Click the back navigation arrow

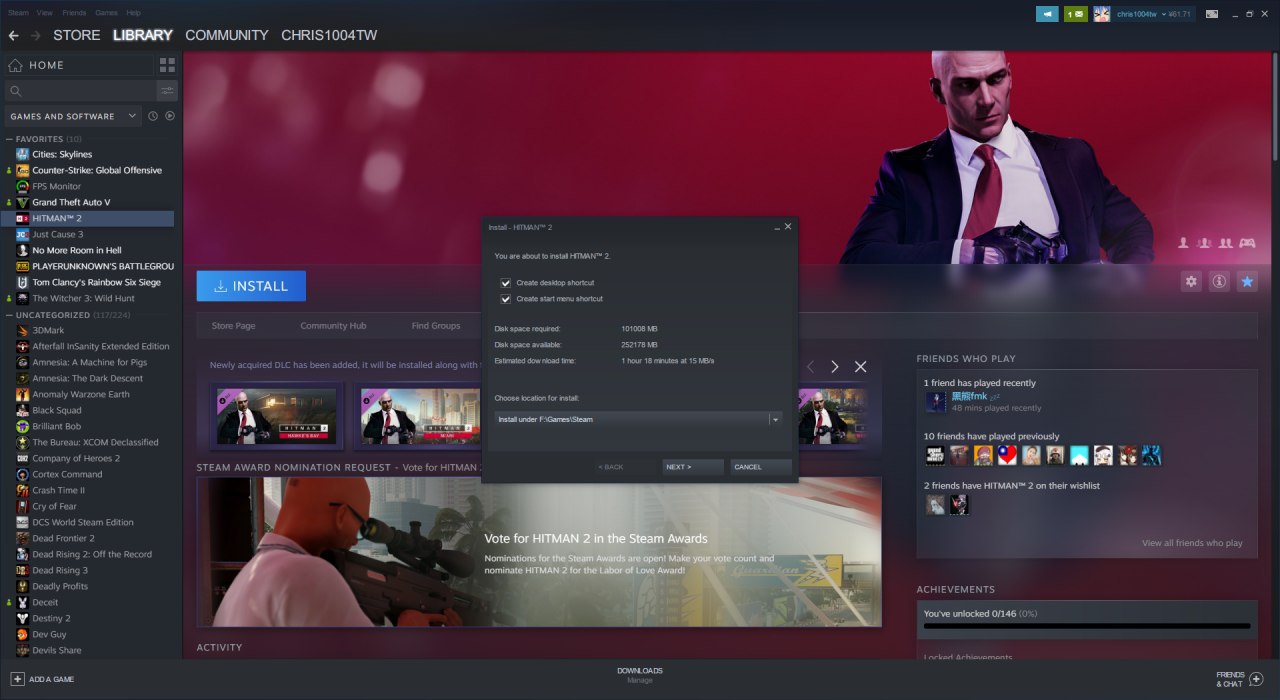(13, 35)
